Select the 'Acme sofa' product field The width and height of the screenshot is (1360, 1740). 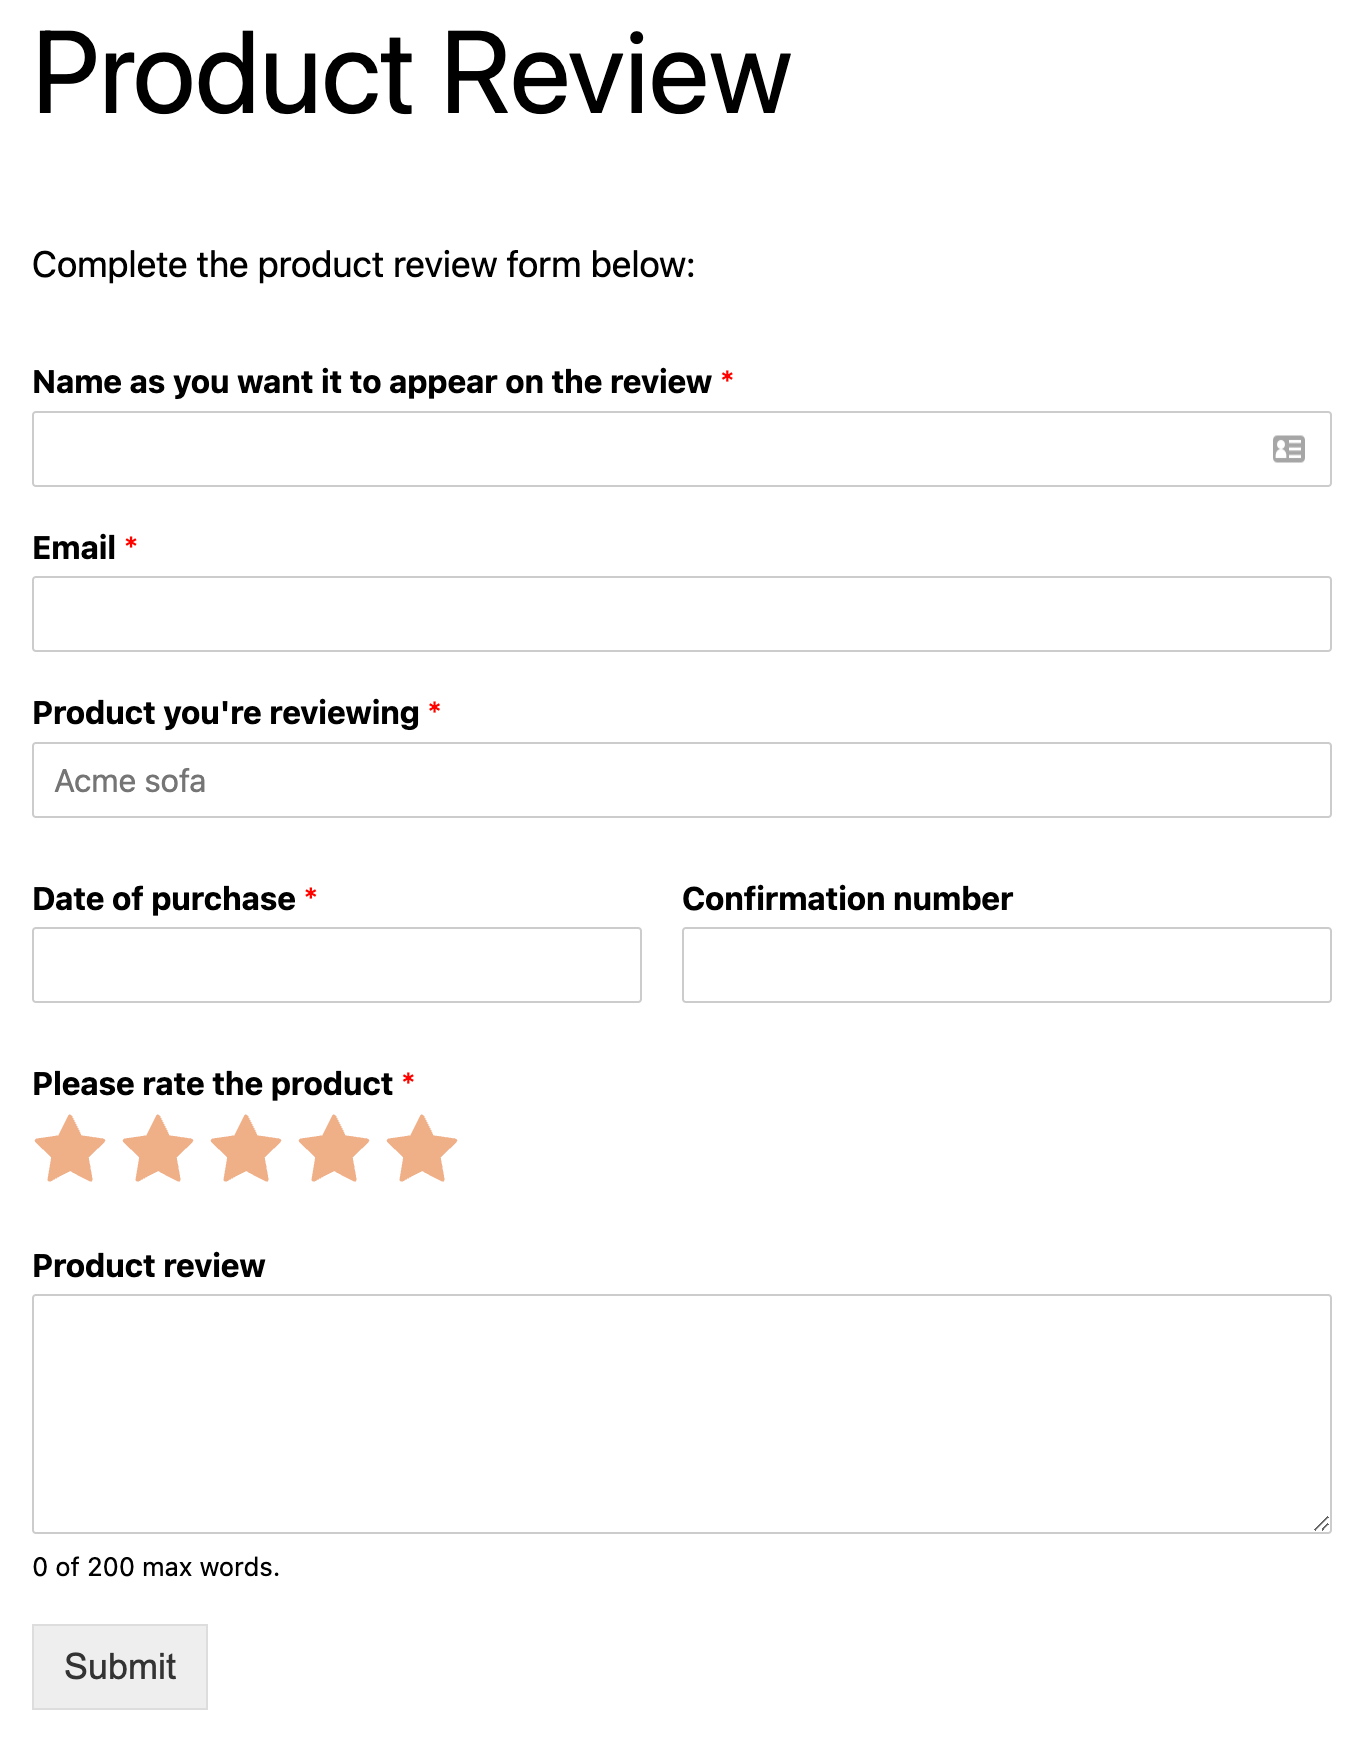point(681,780)
